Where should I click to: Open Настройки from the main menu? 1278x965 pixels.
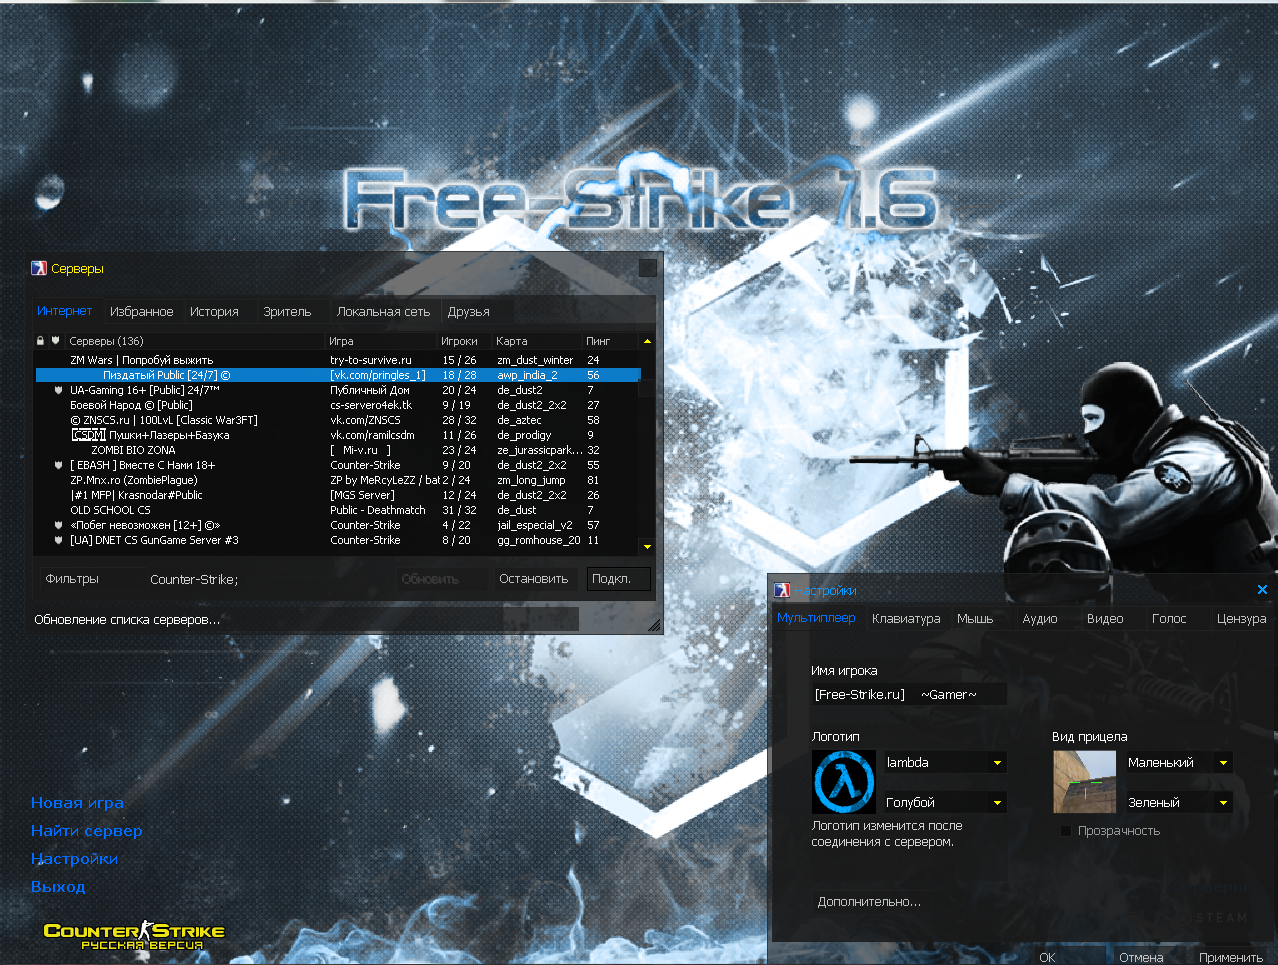pos(75,859)
